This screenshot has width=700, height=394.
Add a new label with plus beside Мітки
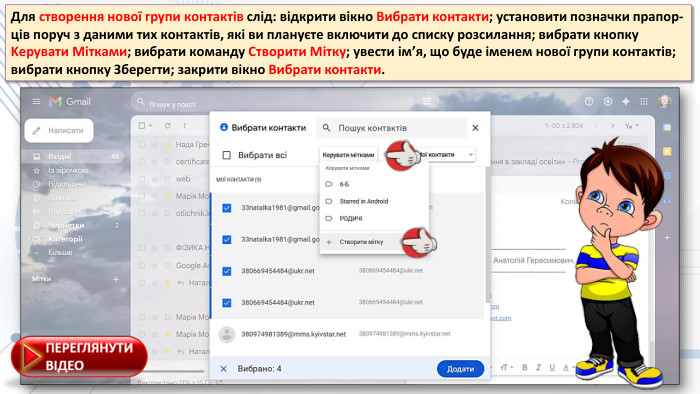tap(116, 279)
